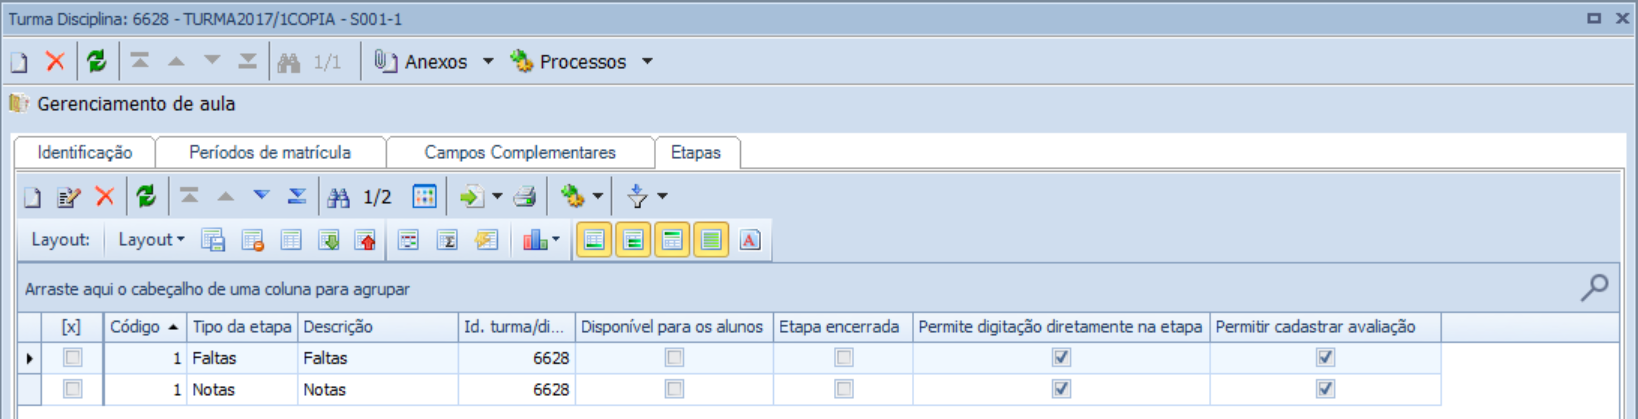Delete etapa with red X in grid toolbar
1638x419 pixels.
[x=104, y=197]
